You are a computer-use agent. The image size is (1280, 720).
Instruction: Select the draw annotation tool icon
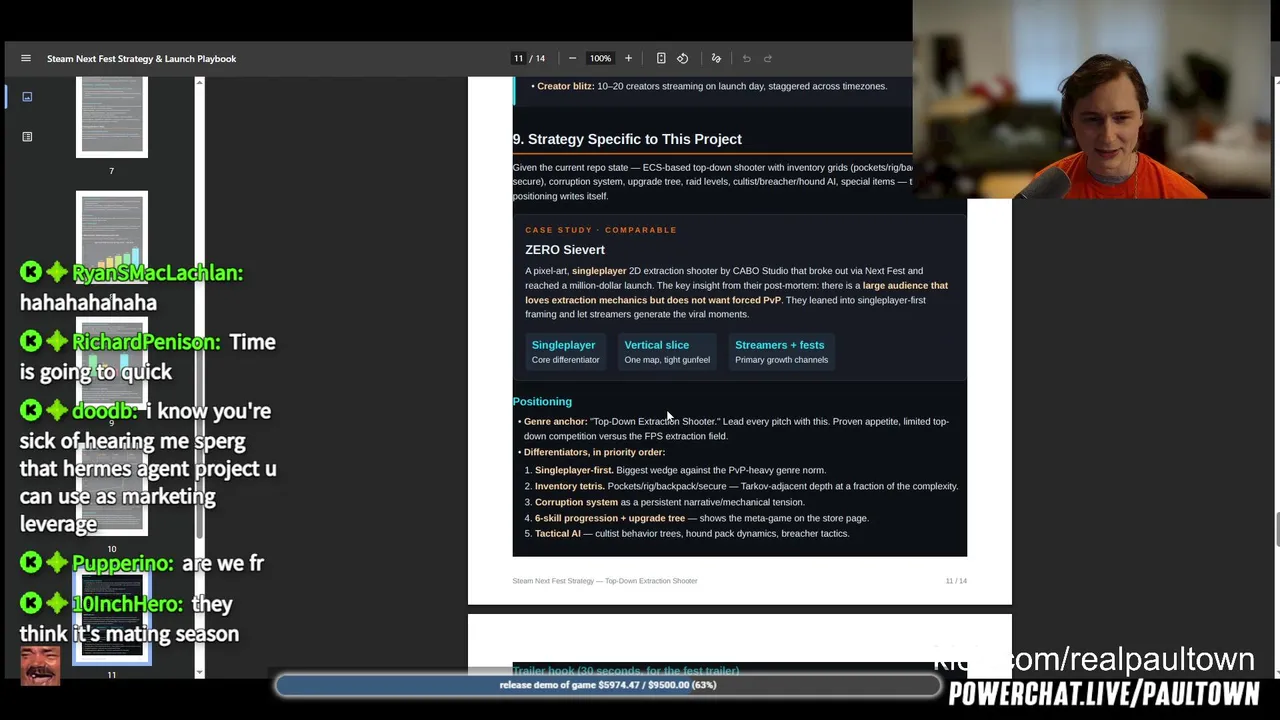click(x=716, y=58)
